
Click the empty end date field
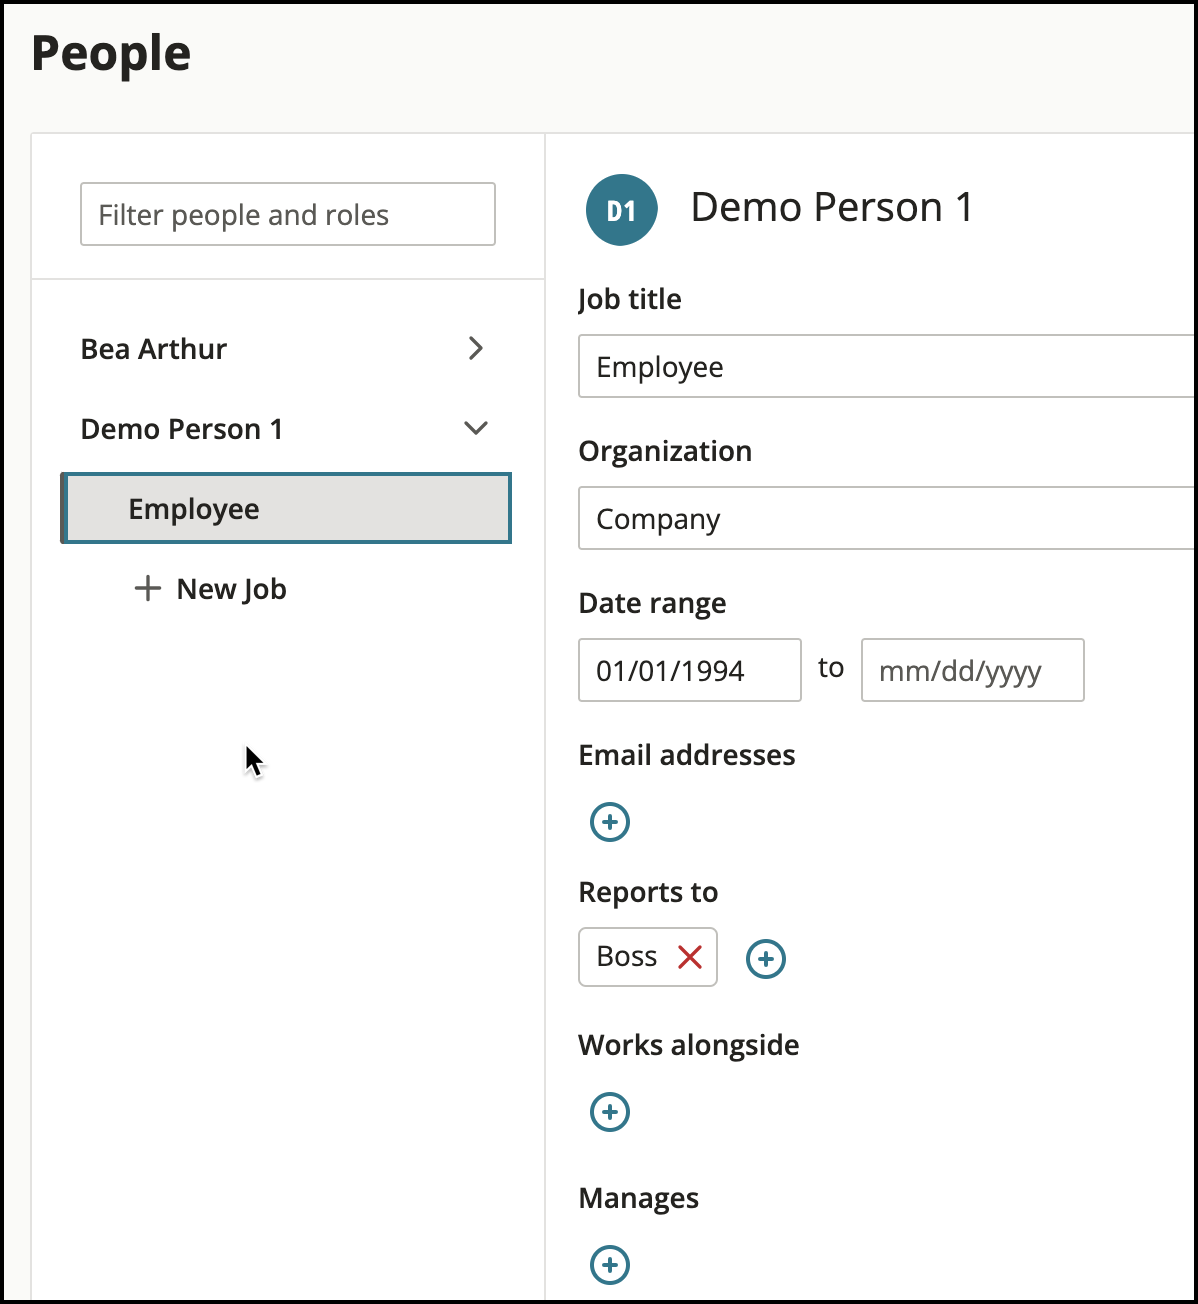pyautogui.click(x=973, y=670)
